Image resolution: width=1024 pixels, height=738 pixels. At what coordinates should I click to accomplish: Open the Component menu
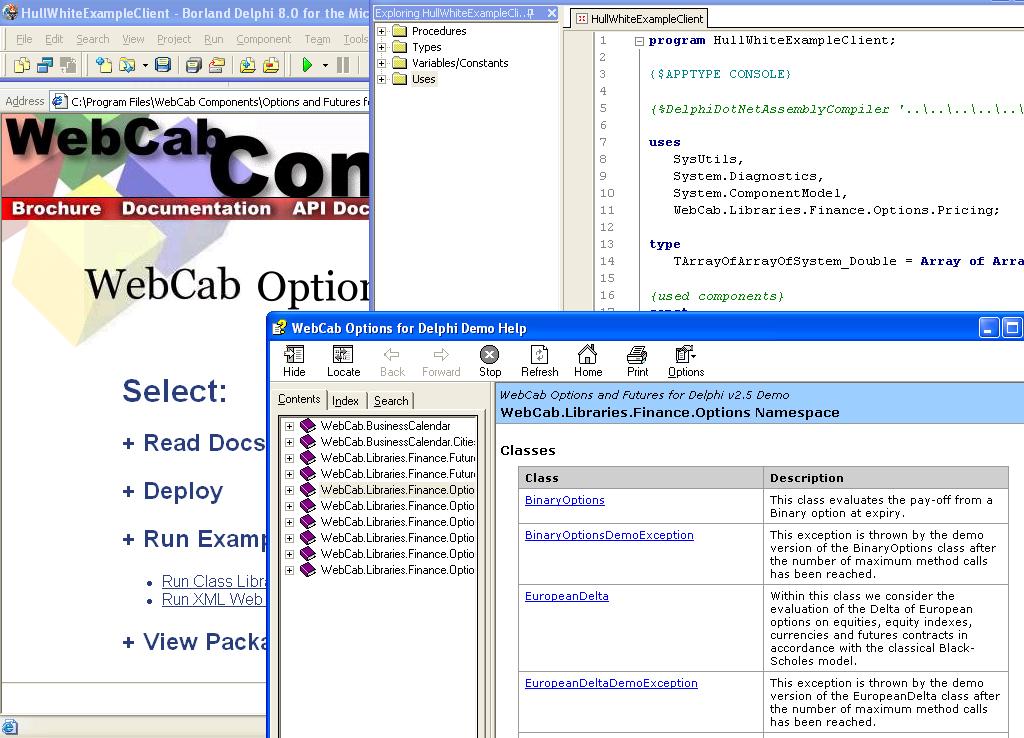pyautogui.click(x=264, y=39)
